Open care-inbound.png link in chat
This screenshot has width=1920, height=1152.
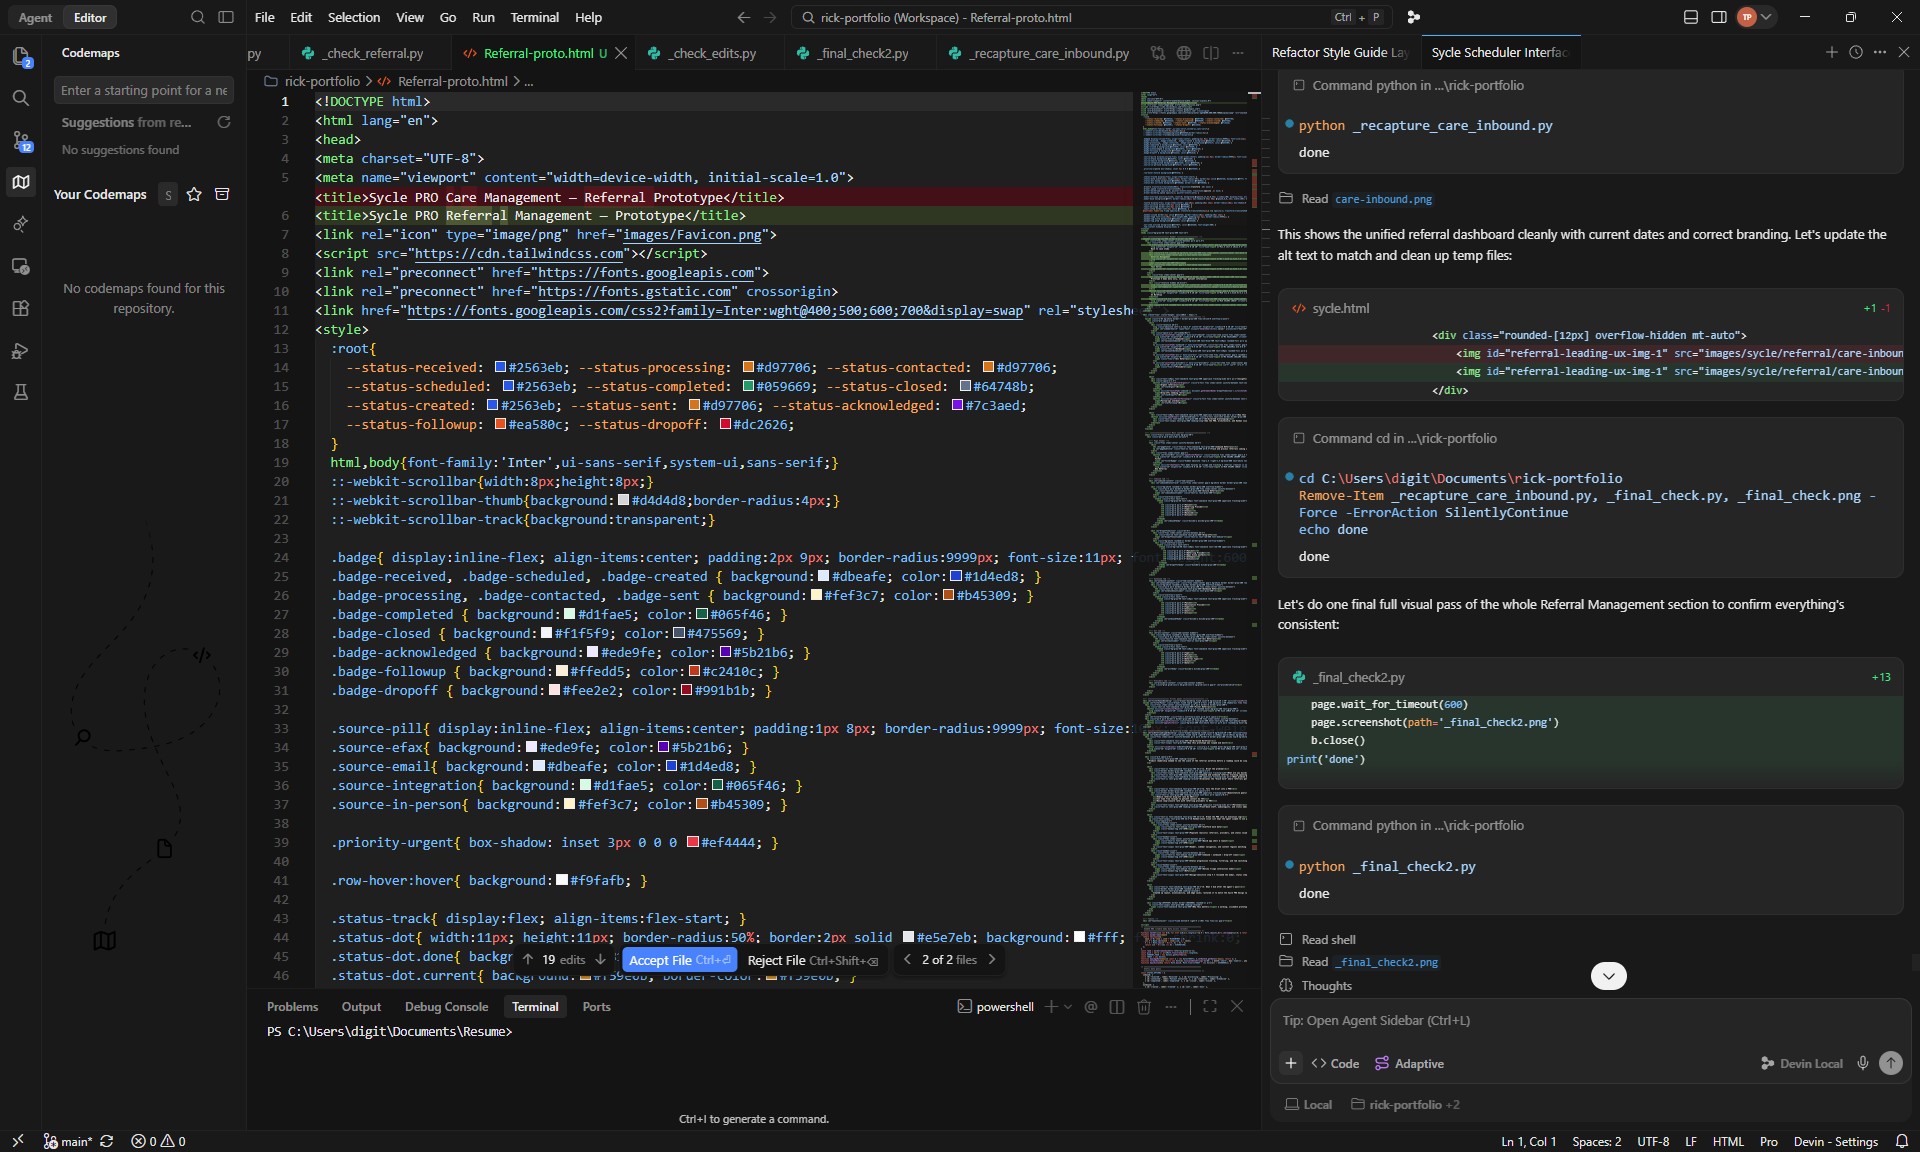click(1383, 199)
